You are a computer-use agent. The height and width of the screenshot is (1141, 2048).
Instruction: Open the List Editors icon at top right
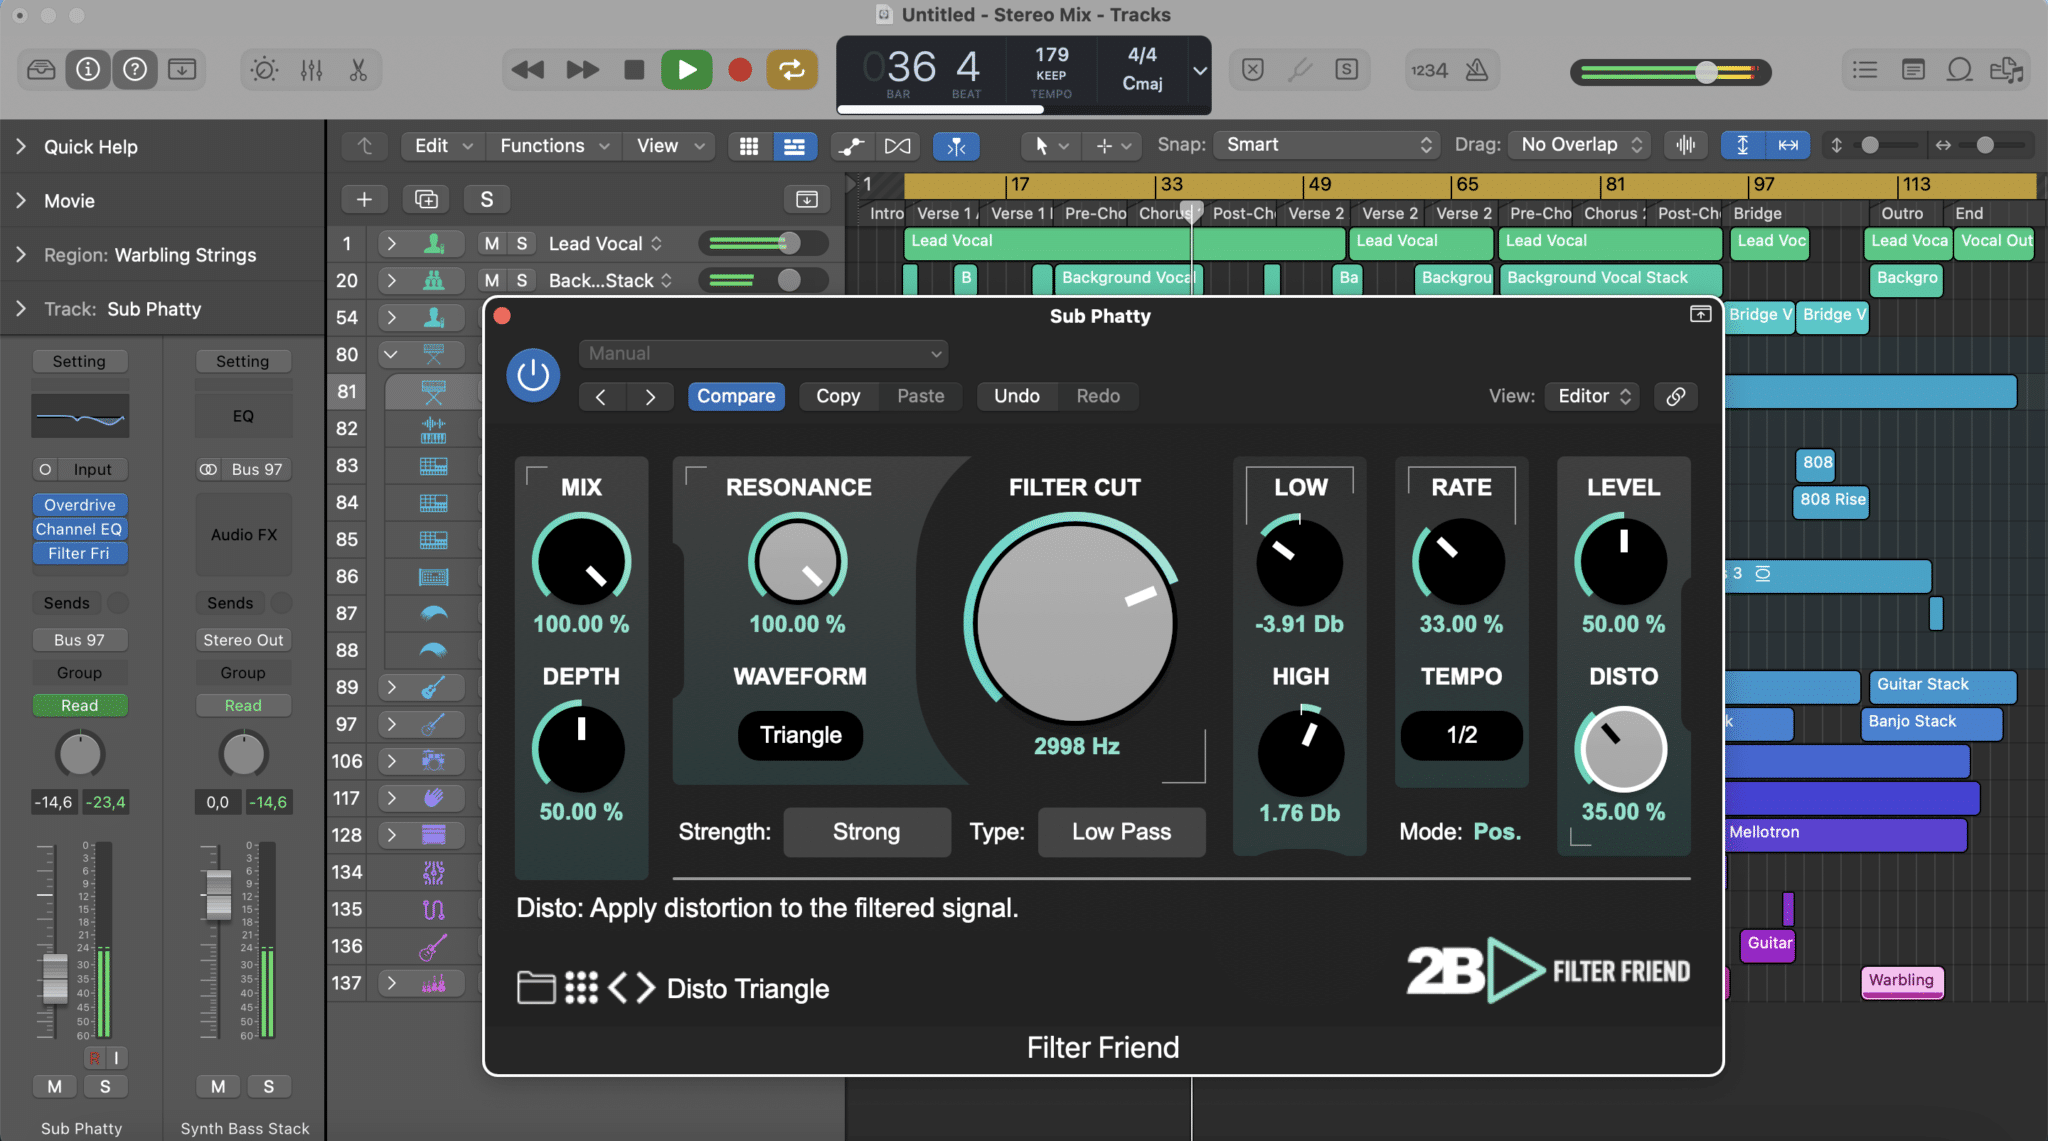(x=1862, y=70)
